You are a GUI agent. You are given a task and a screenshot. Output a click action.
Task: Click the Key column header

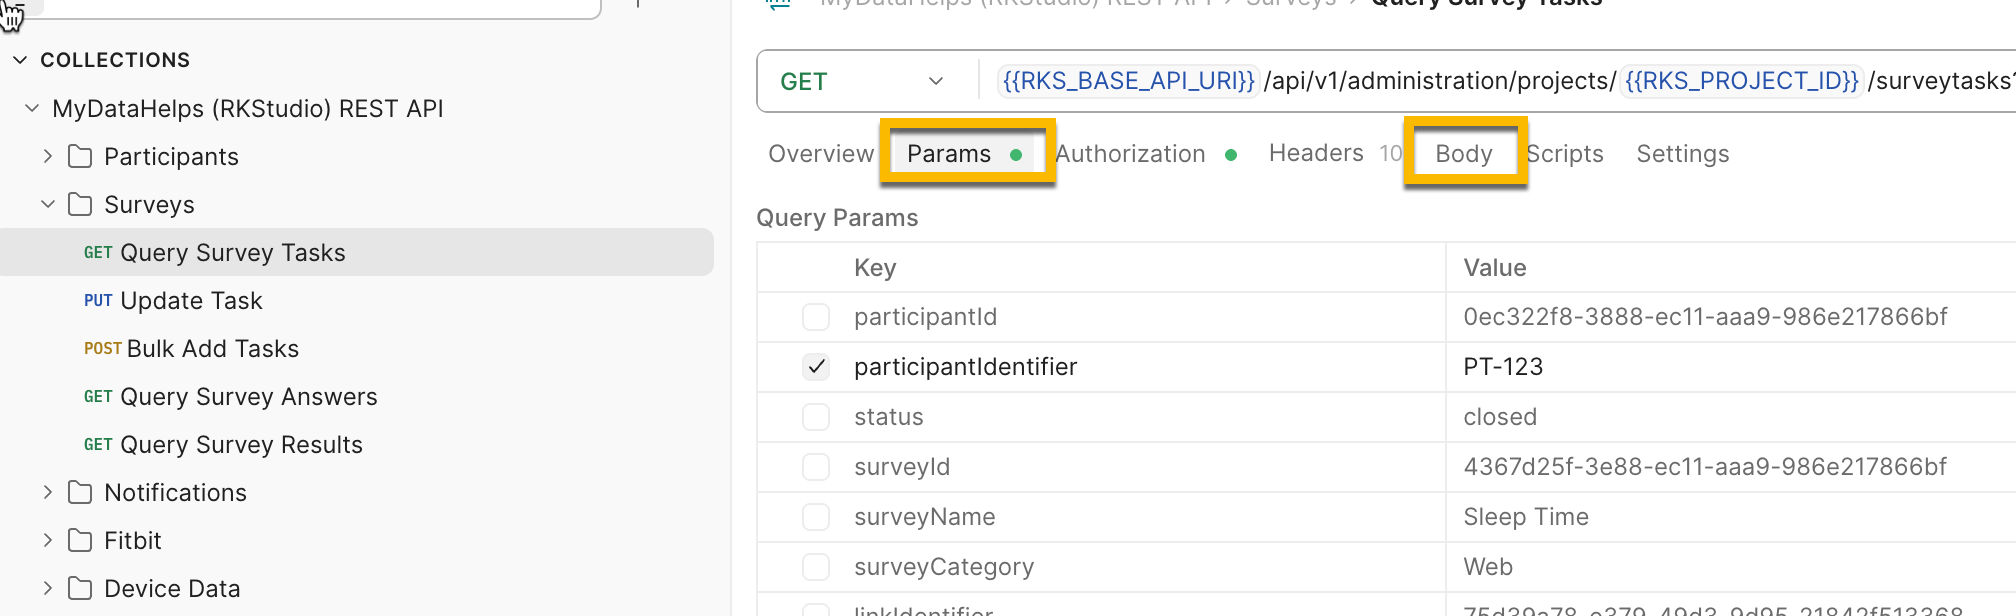click(x=875, y=268)
